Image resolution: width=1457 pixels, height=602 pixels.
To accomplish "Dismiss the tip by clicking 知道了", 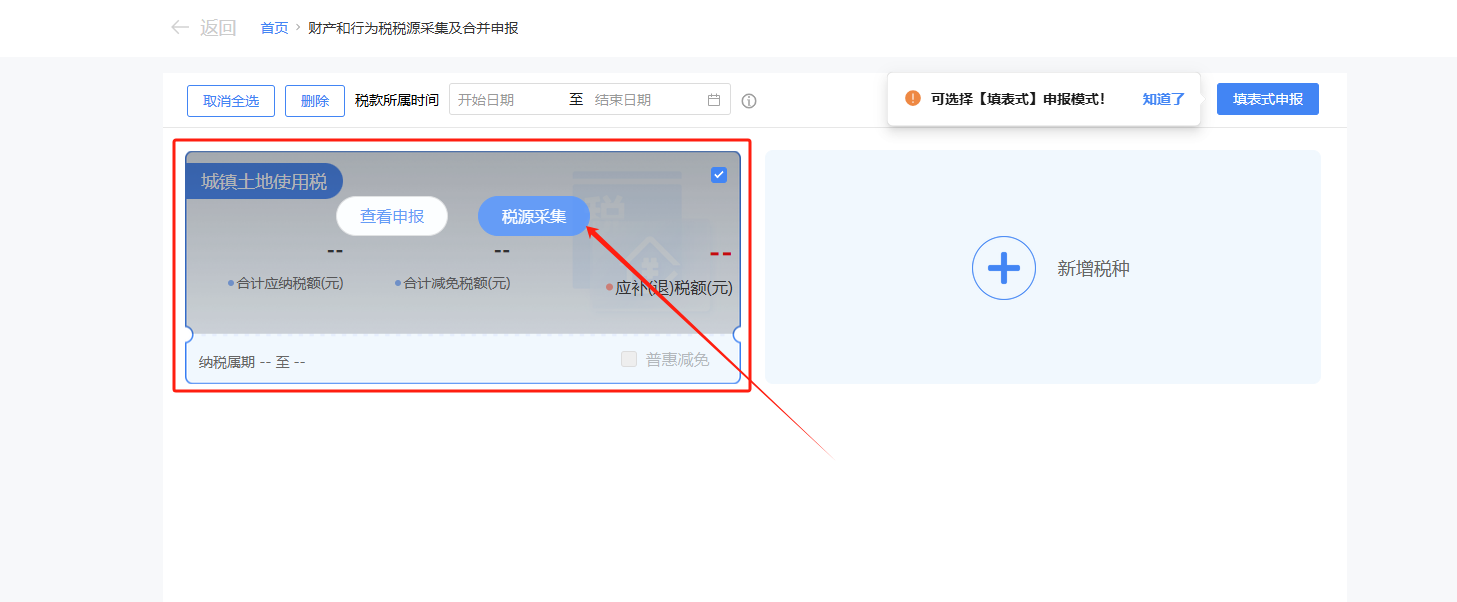I will coord(1162,99).
